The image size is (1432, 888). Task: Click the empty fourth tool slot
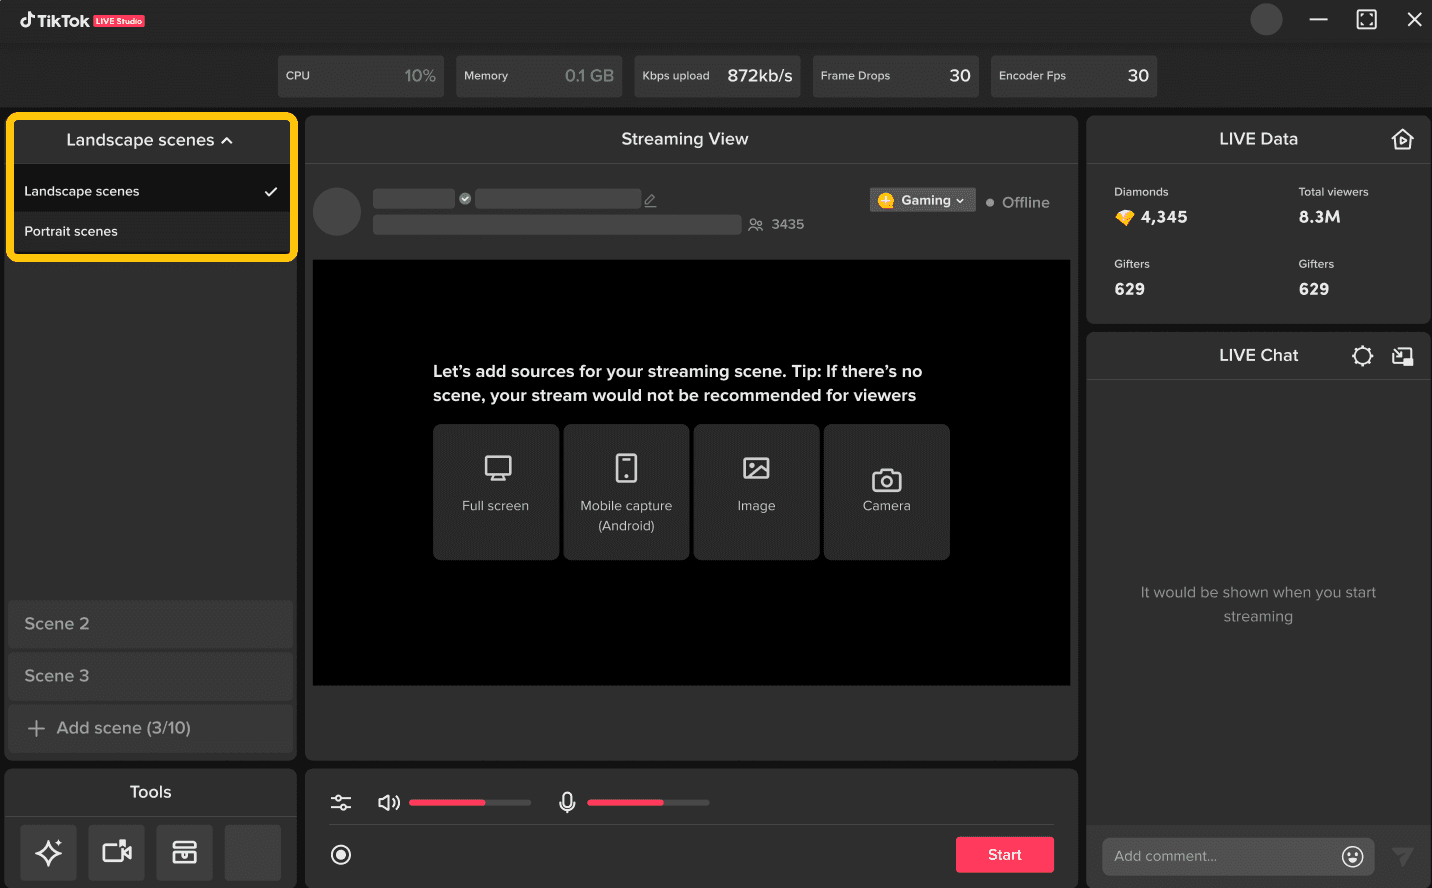point(253,852)
